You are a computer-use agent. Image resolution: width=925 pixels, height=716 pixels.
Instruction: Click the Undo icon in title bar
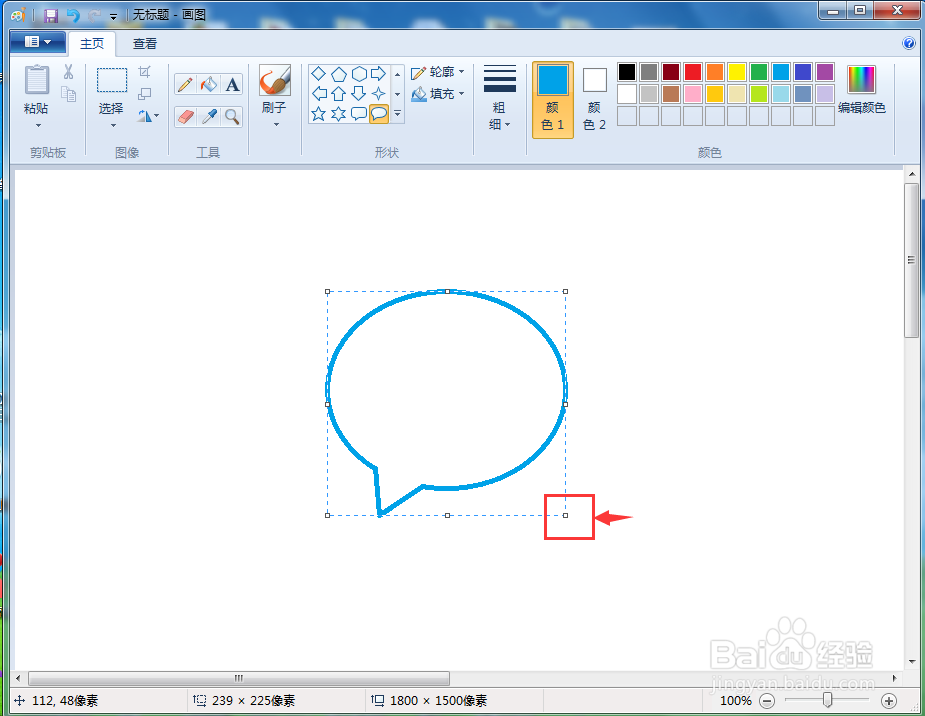73,15
